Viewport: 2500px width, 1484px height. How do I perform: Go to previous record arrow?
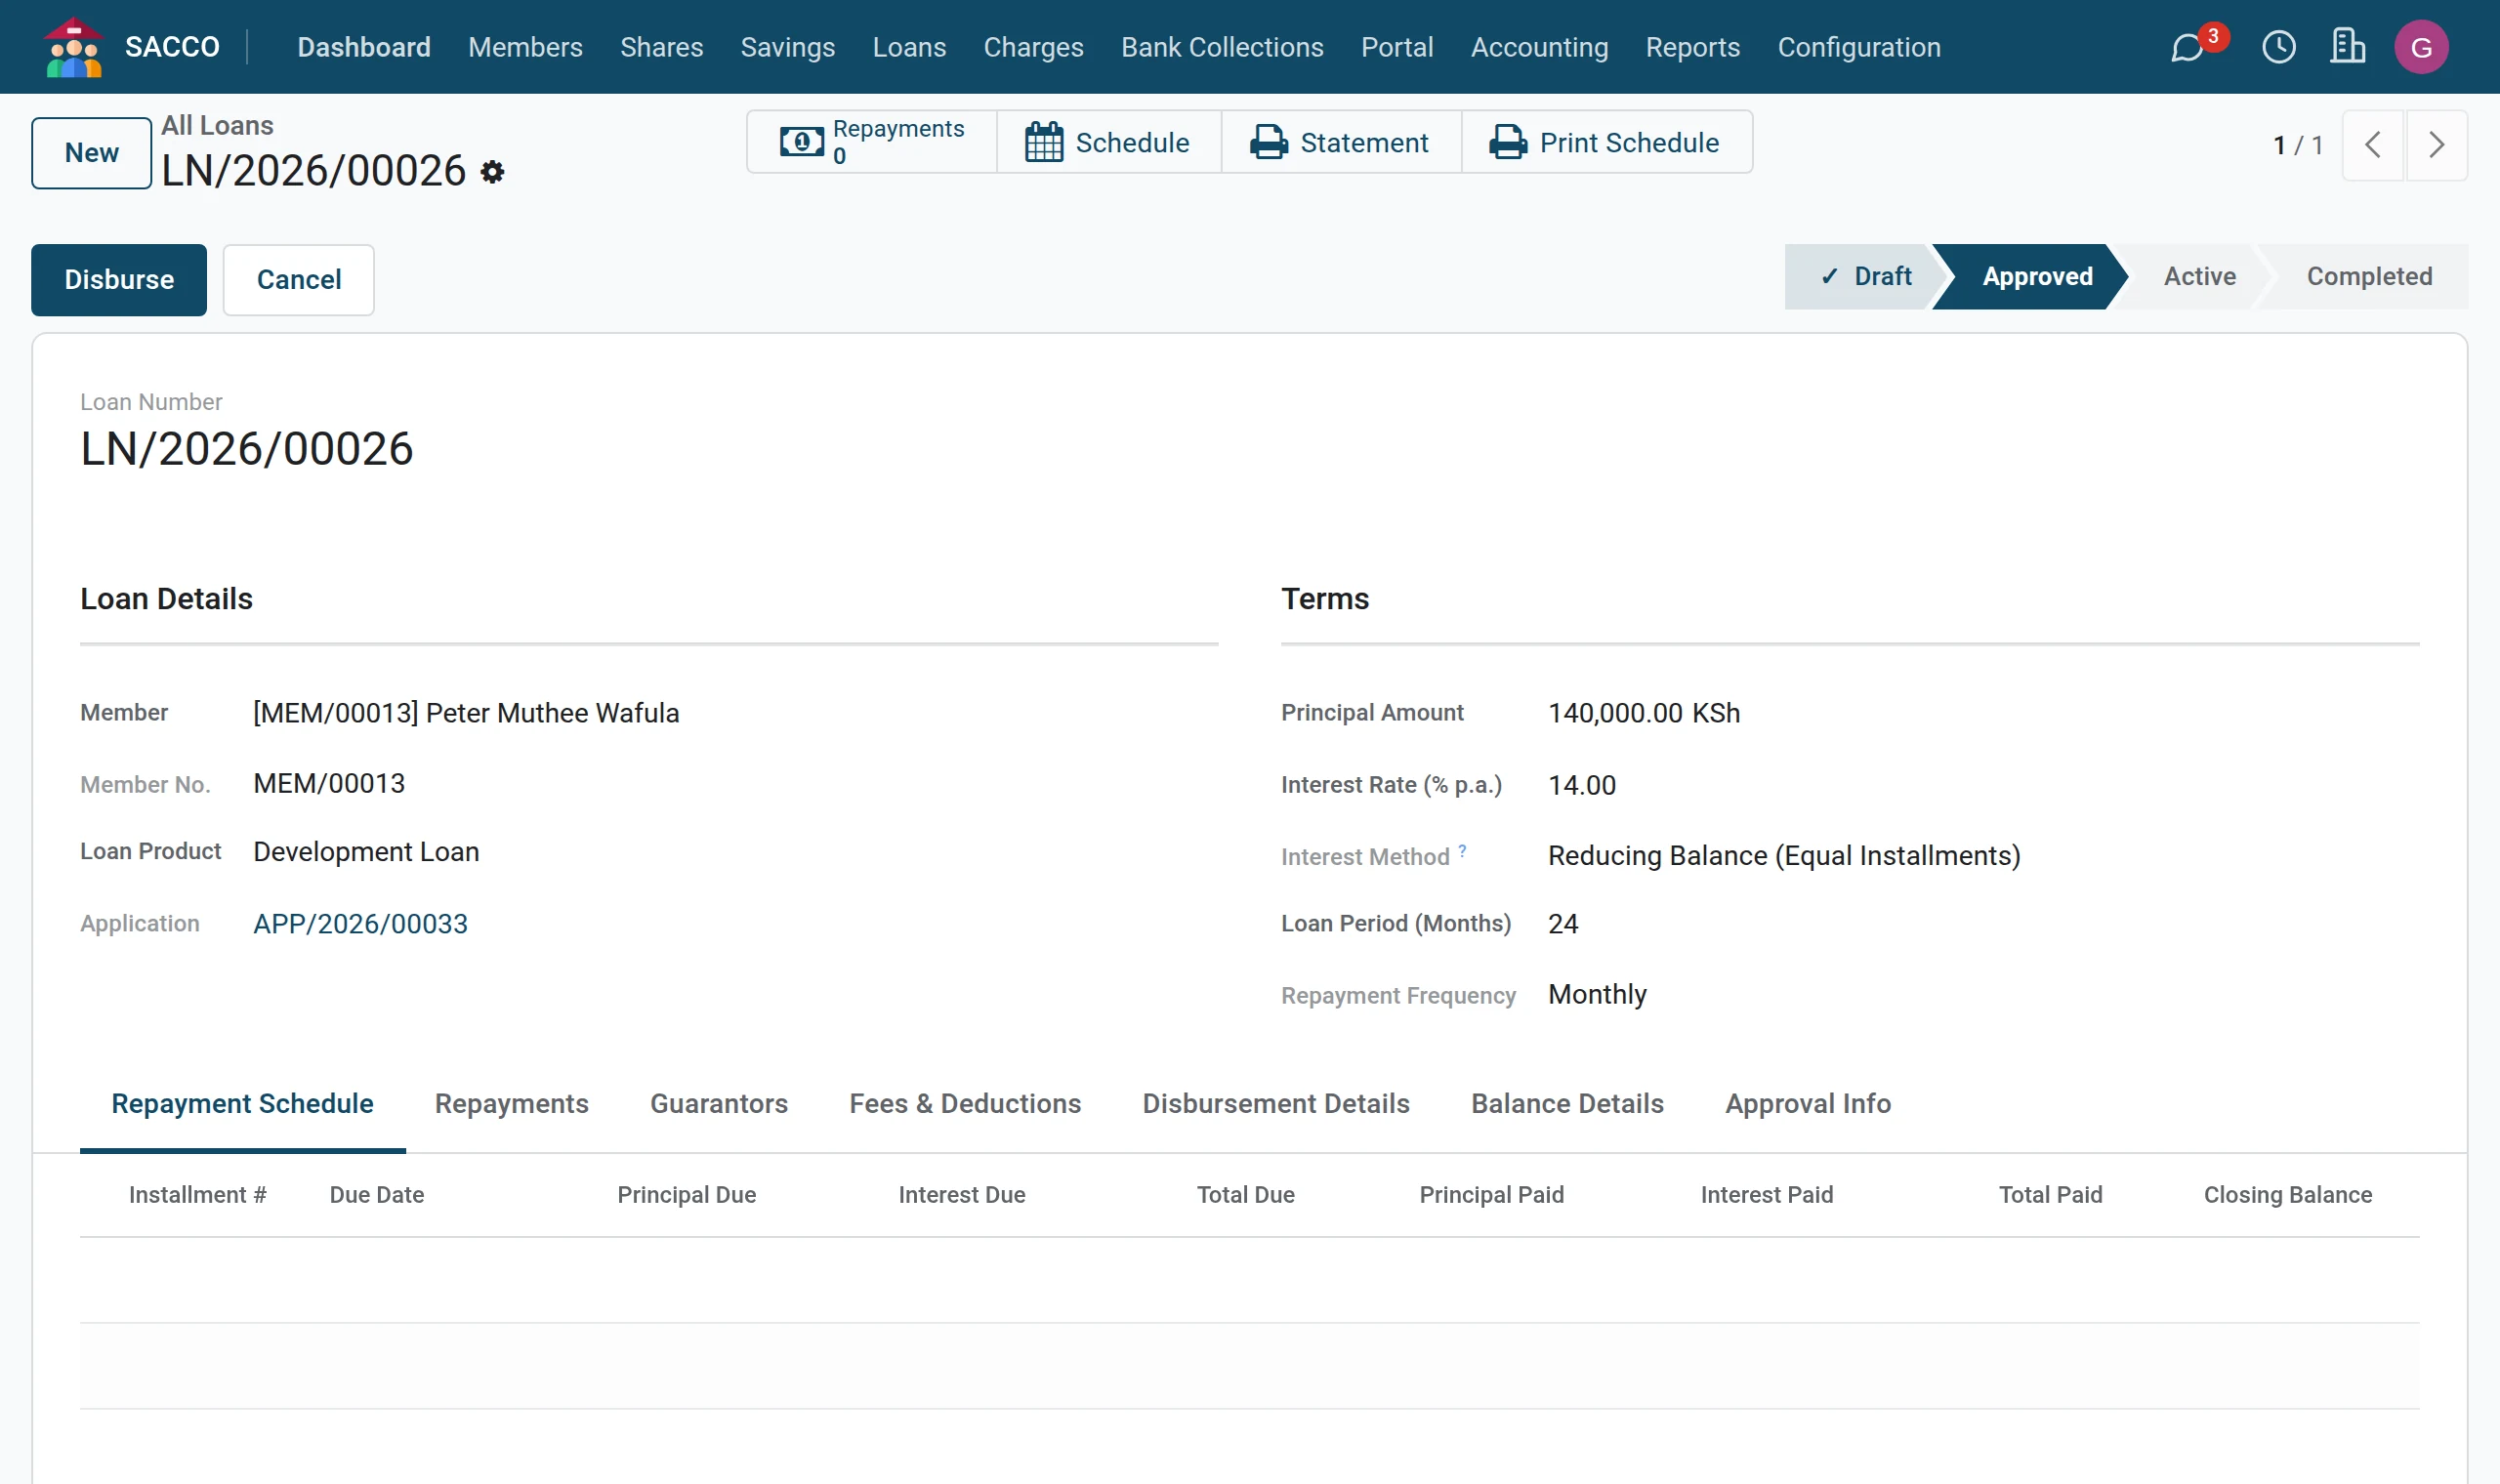[2373, 145]
